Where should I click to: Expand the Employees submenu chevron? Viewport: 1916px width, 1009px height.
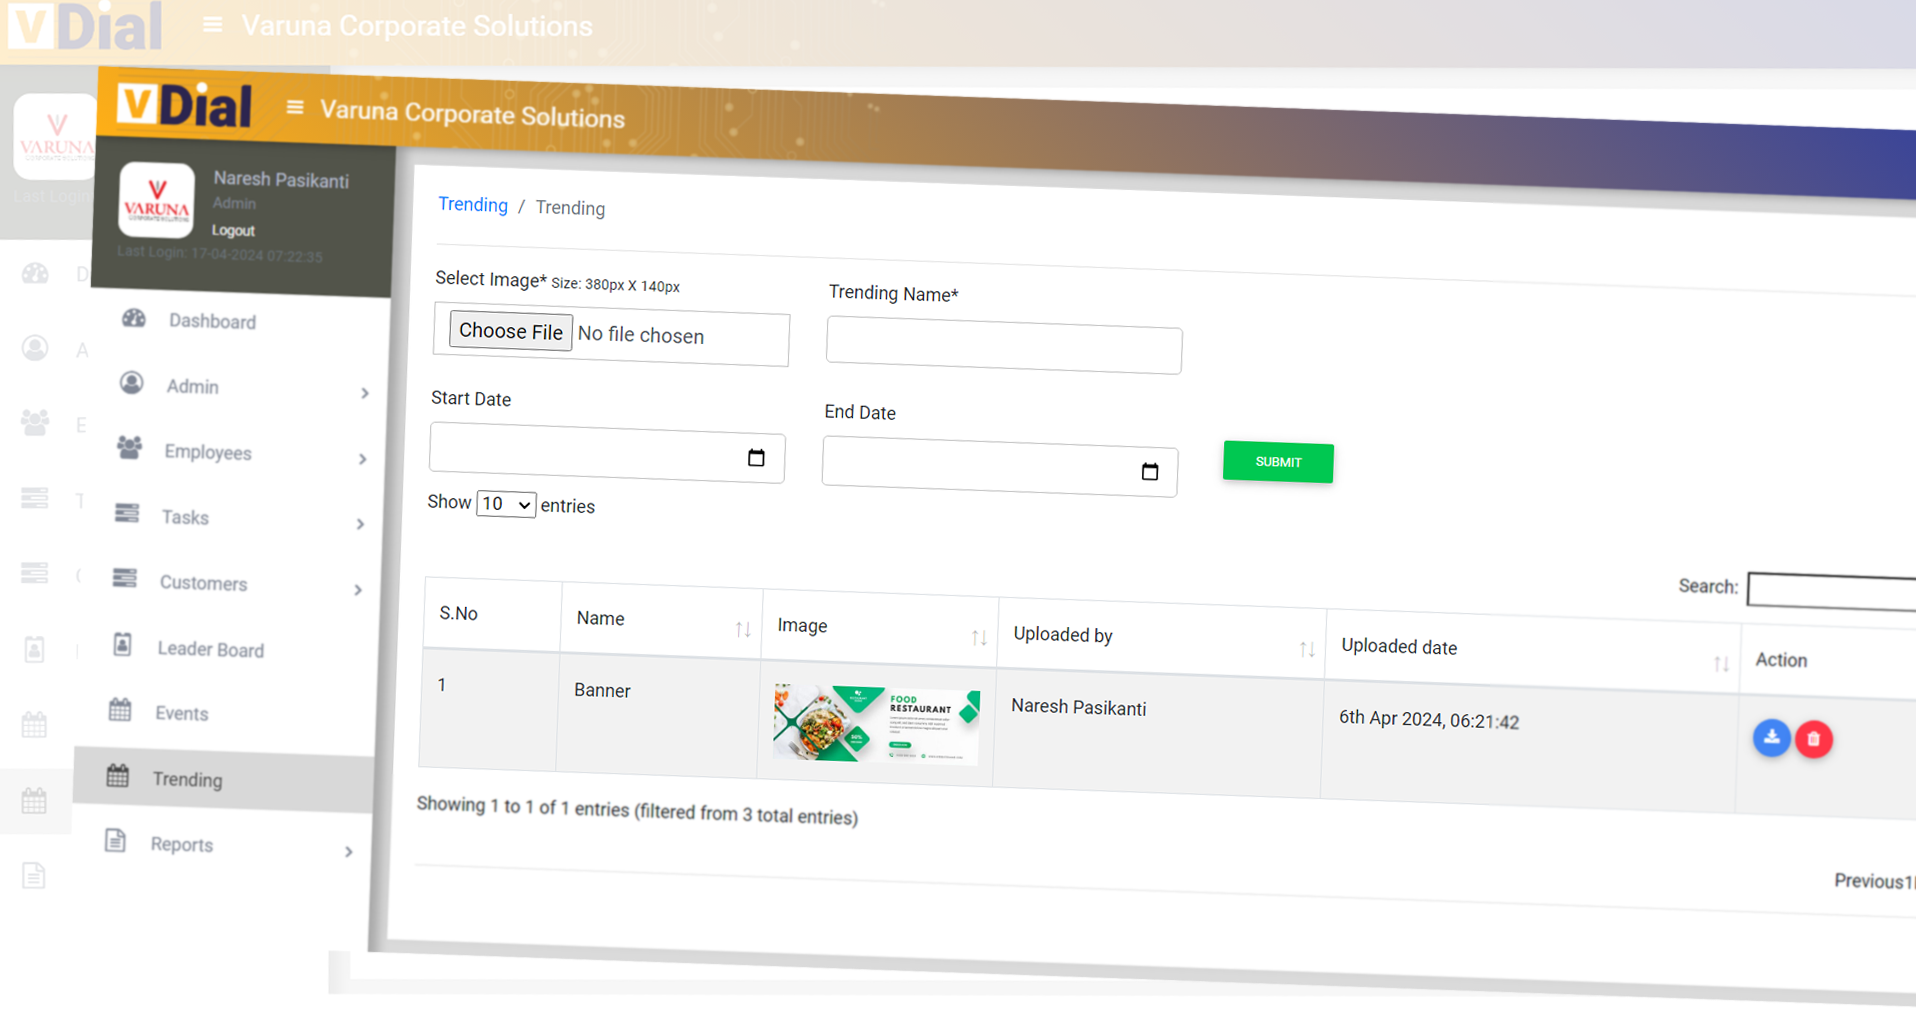(362, 459)
